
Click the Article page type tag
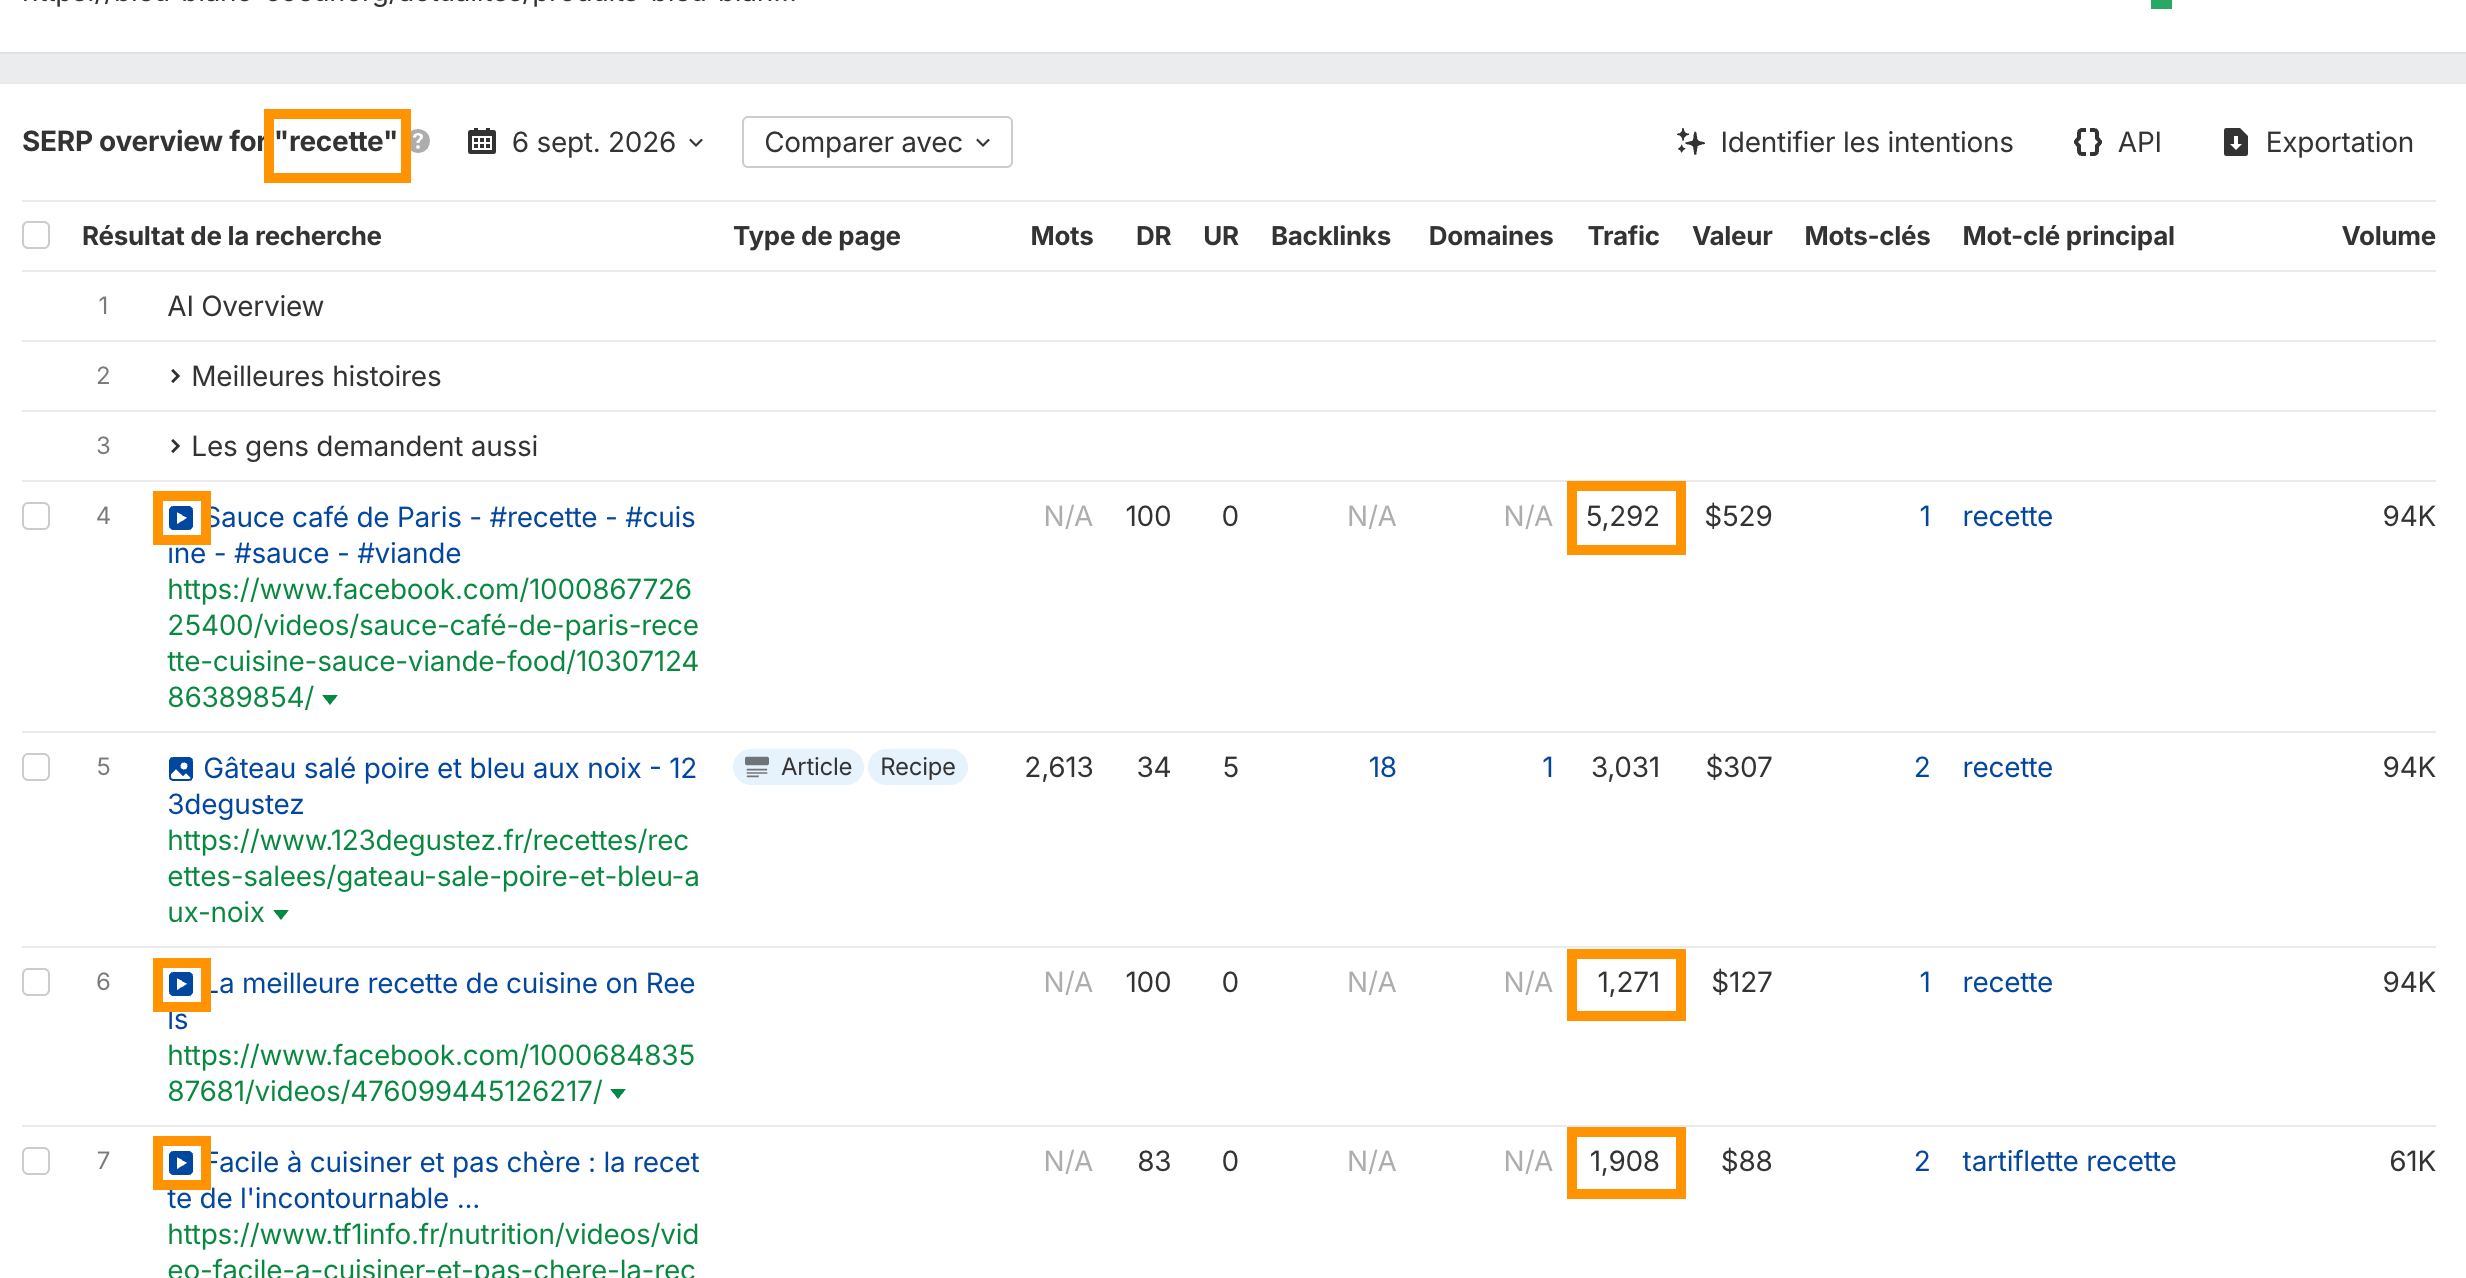798,767
